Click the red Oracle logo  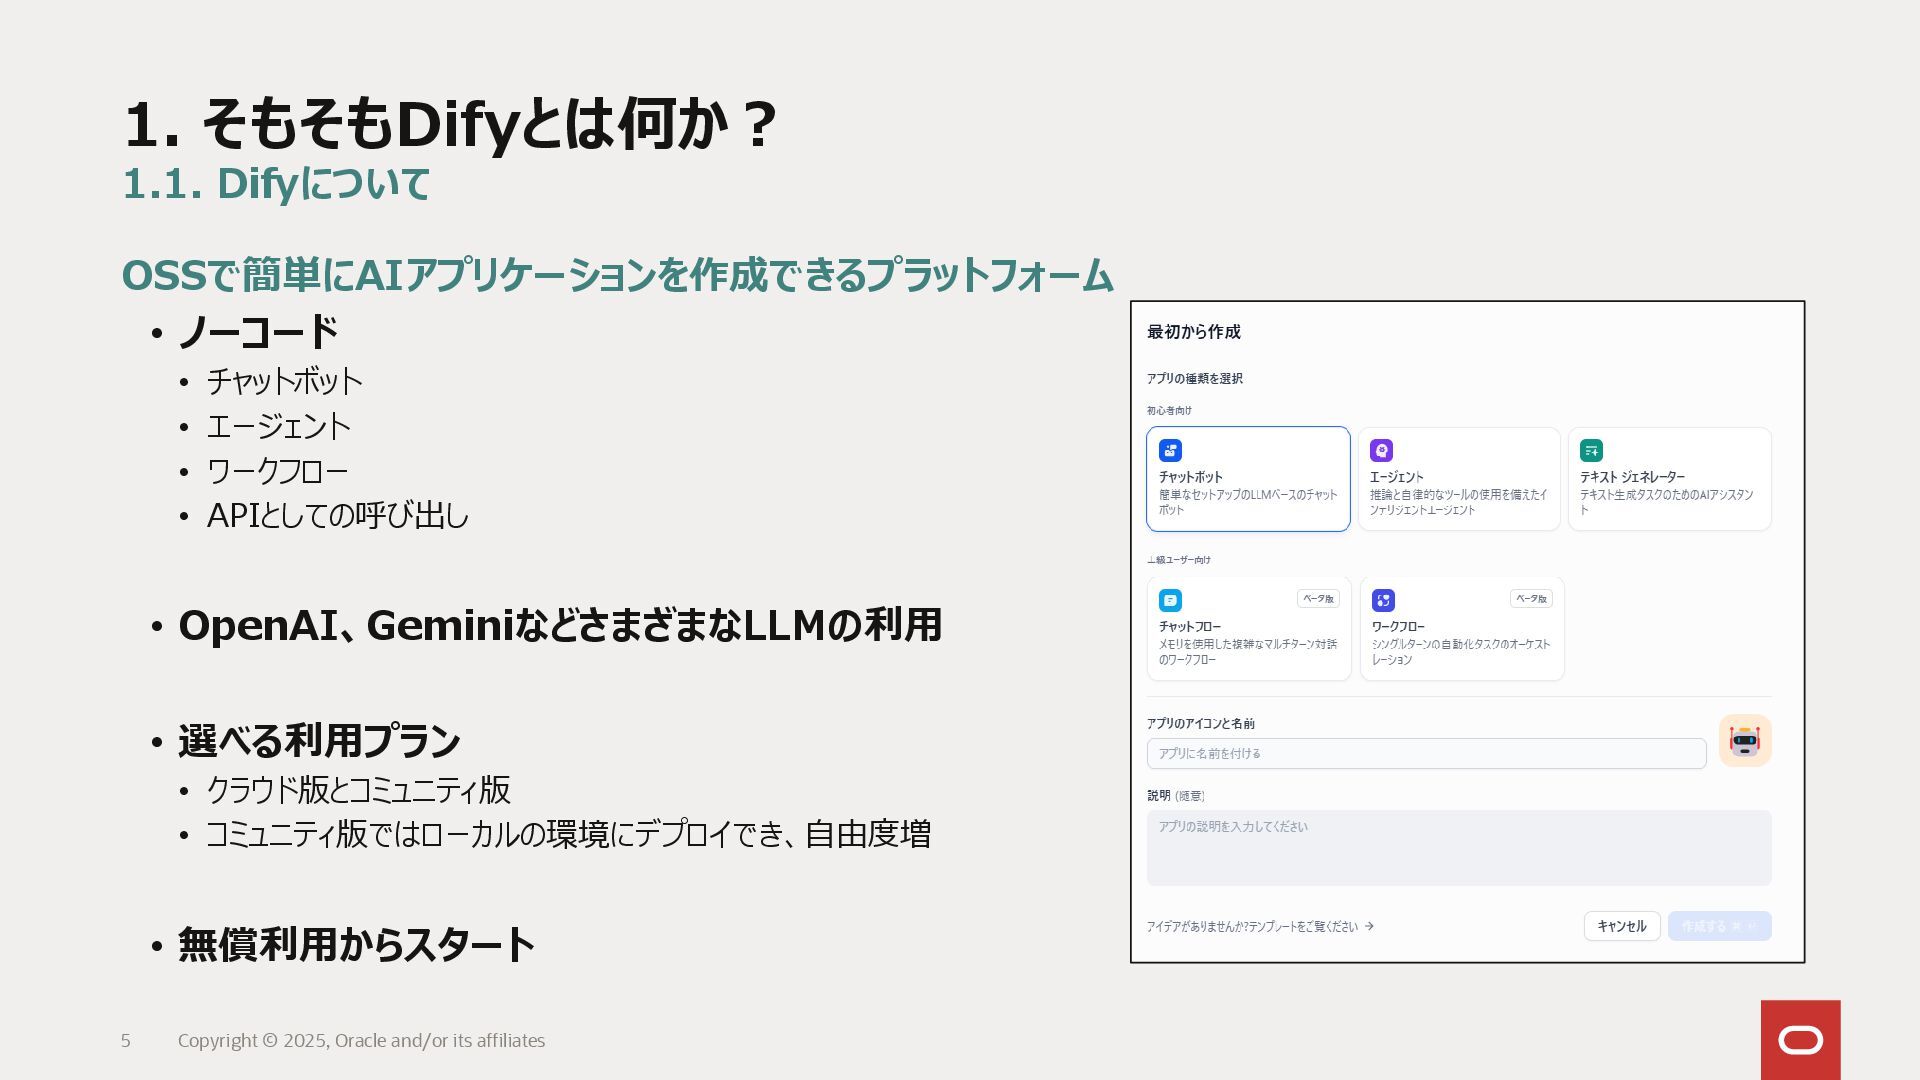pos(1800,1040)
